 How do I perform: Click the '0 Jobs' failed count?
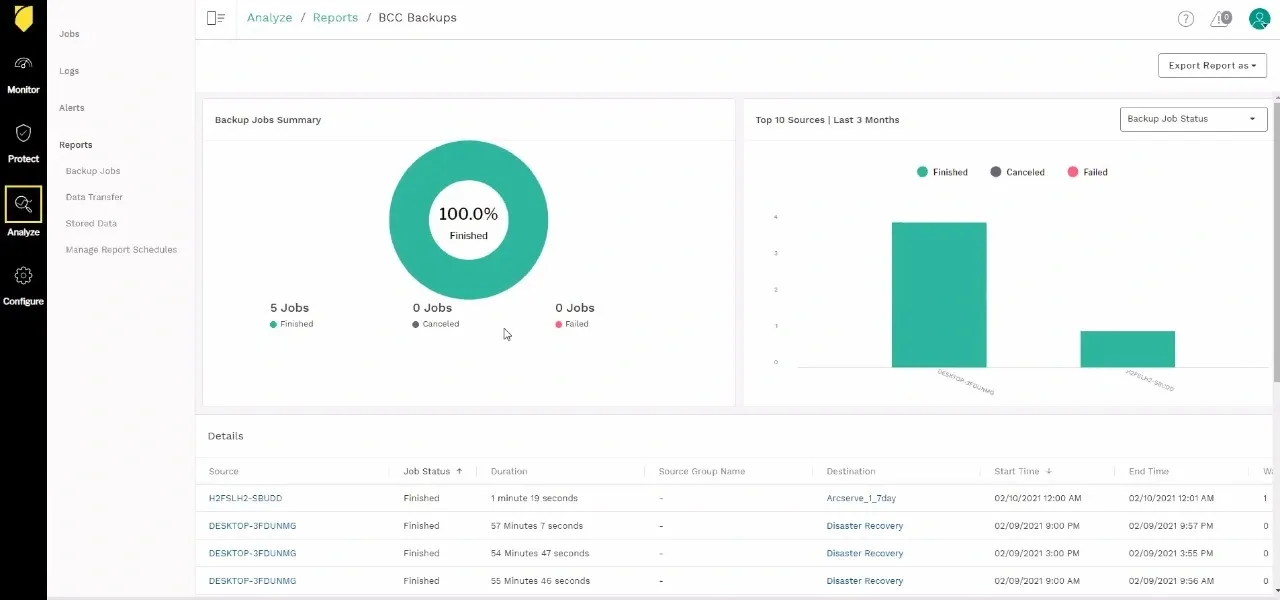coord(575,308)
